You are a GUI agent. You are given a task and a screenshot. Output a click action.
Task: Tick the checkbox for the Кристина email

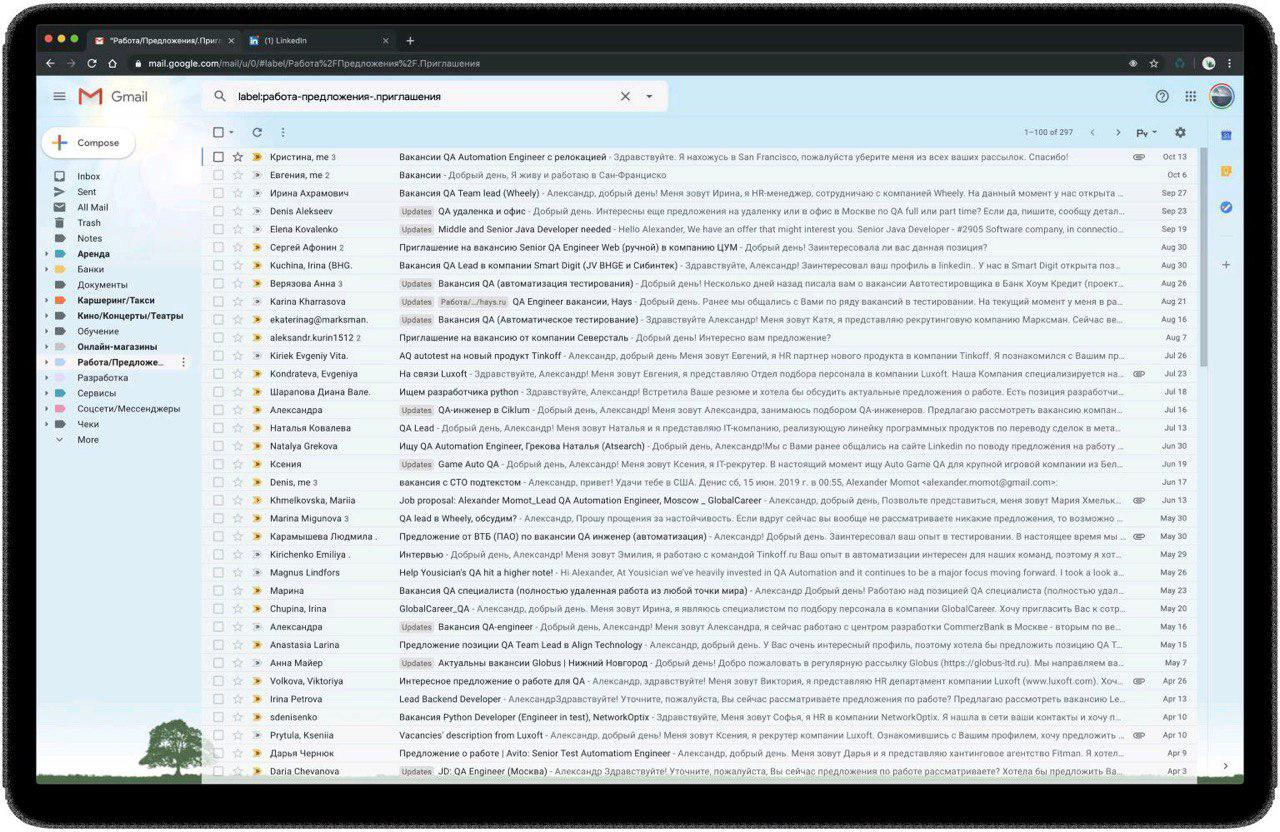(218, 157)
